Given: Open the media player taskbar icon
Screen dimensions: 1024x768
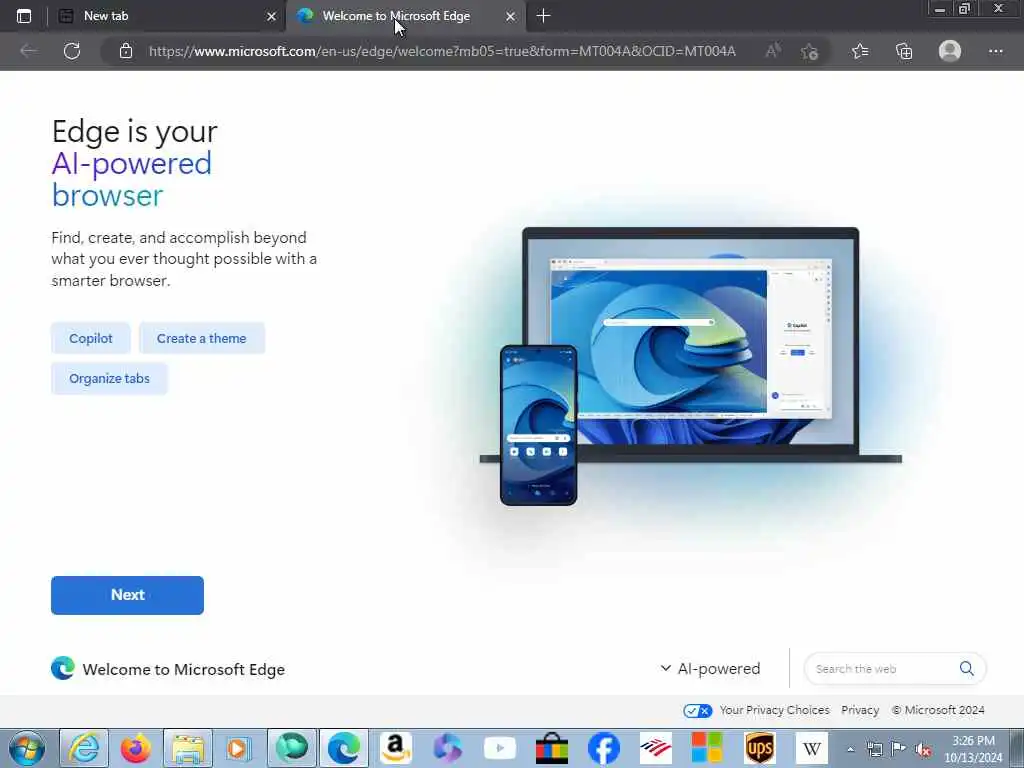Looking at the screenshot, I should pos(239,748).
